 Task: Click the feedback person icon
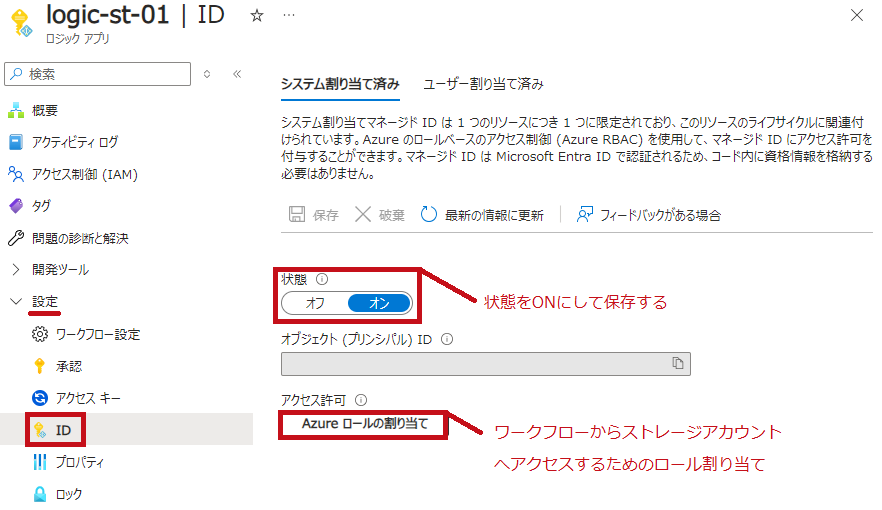tap(584, 214)
